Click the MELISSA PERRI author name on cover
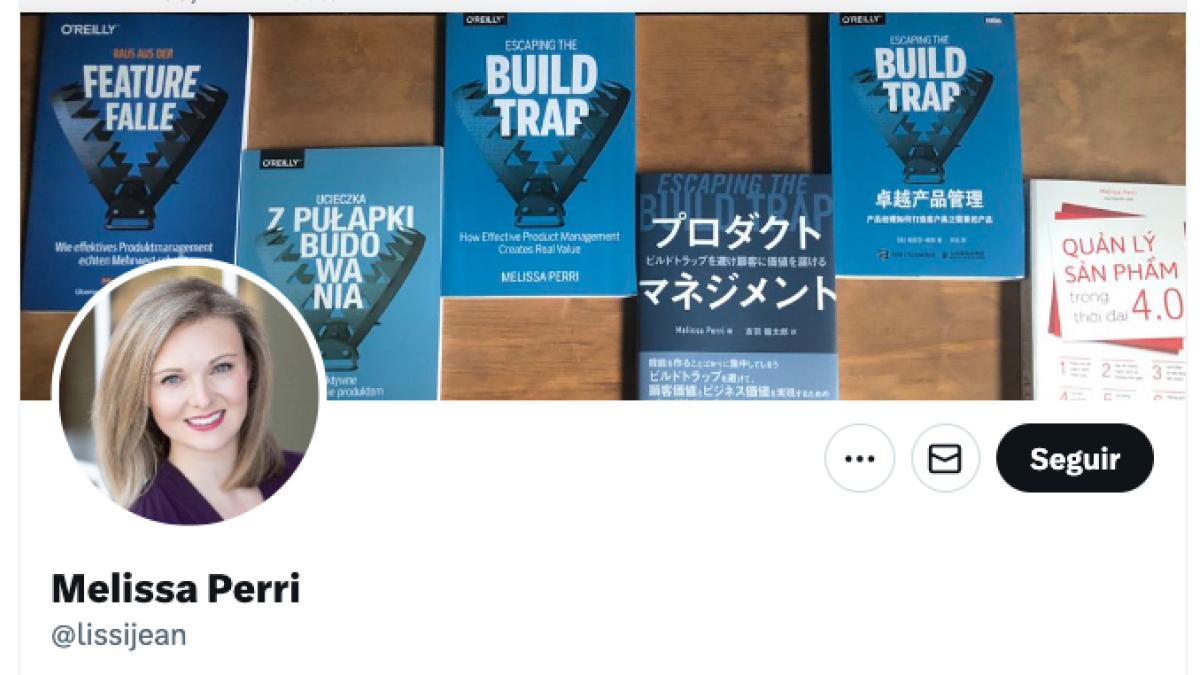The width and height of the screenshot is (1200, 675). point(541,275)
